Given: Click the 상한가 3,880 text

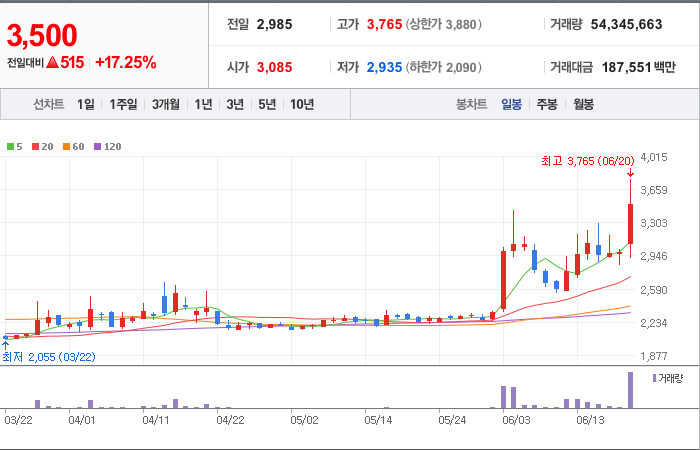Looking at the screenshot, I should [x=444, y=24].
